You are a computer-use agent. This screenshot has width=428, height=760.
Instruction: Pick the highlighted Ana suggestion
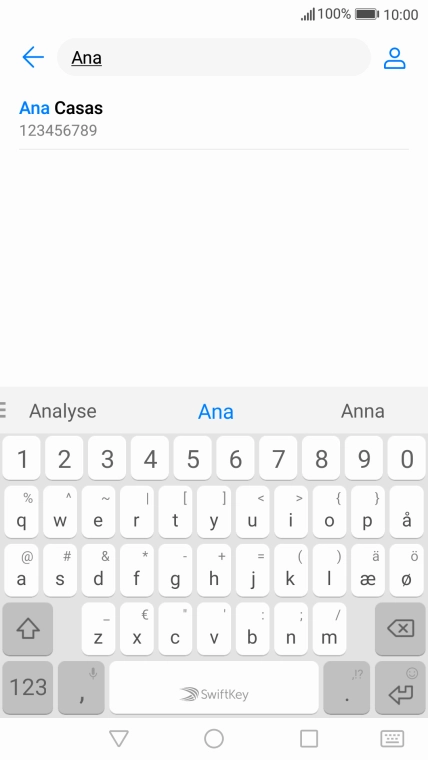point(216,412)
